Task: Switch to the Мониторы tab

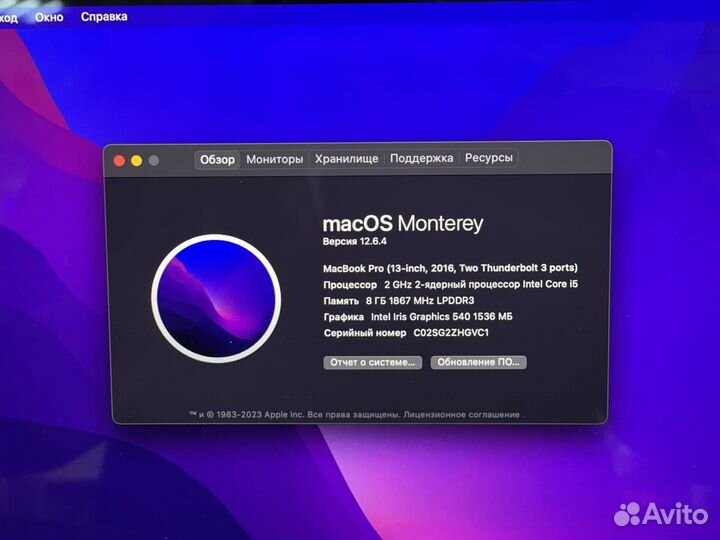Action: 275,159
